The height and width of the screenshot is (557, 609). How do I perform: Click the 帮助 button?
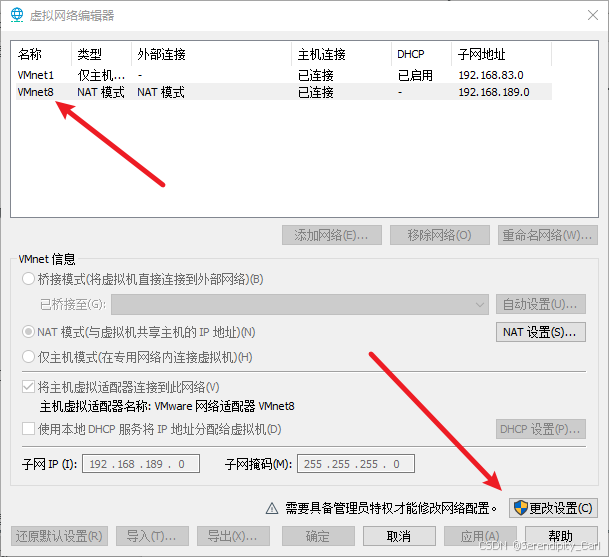click(x=561, y=536)
